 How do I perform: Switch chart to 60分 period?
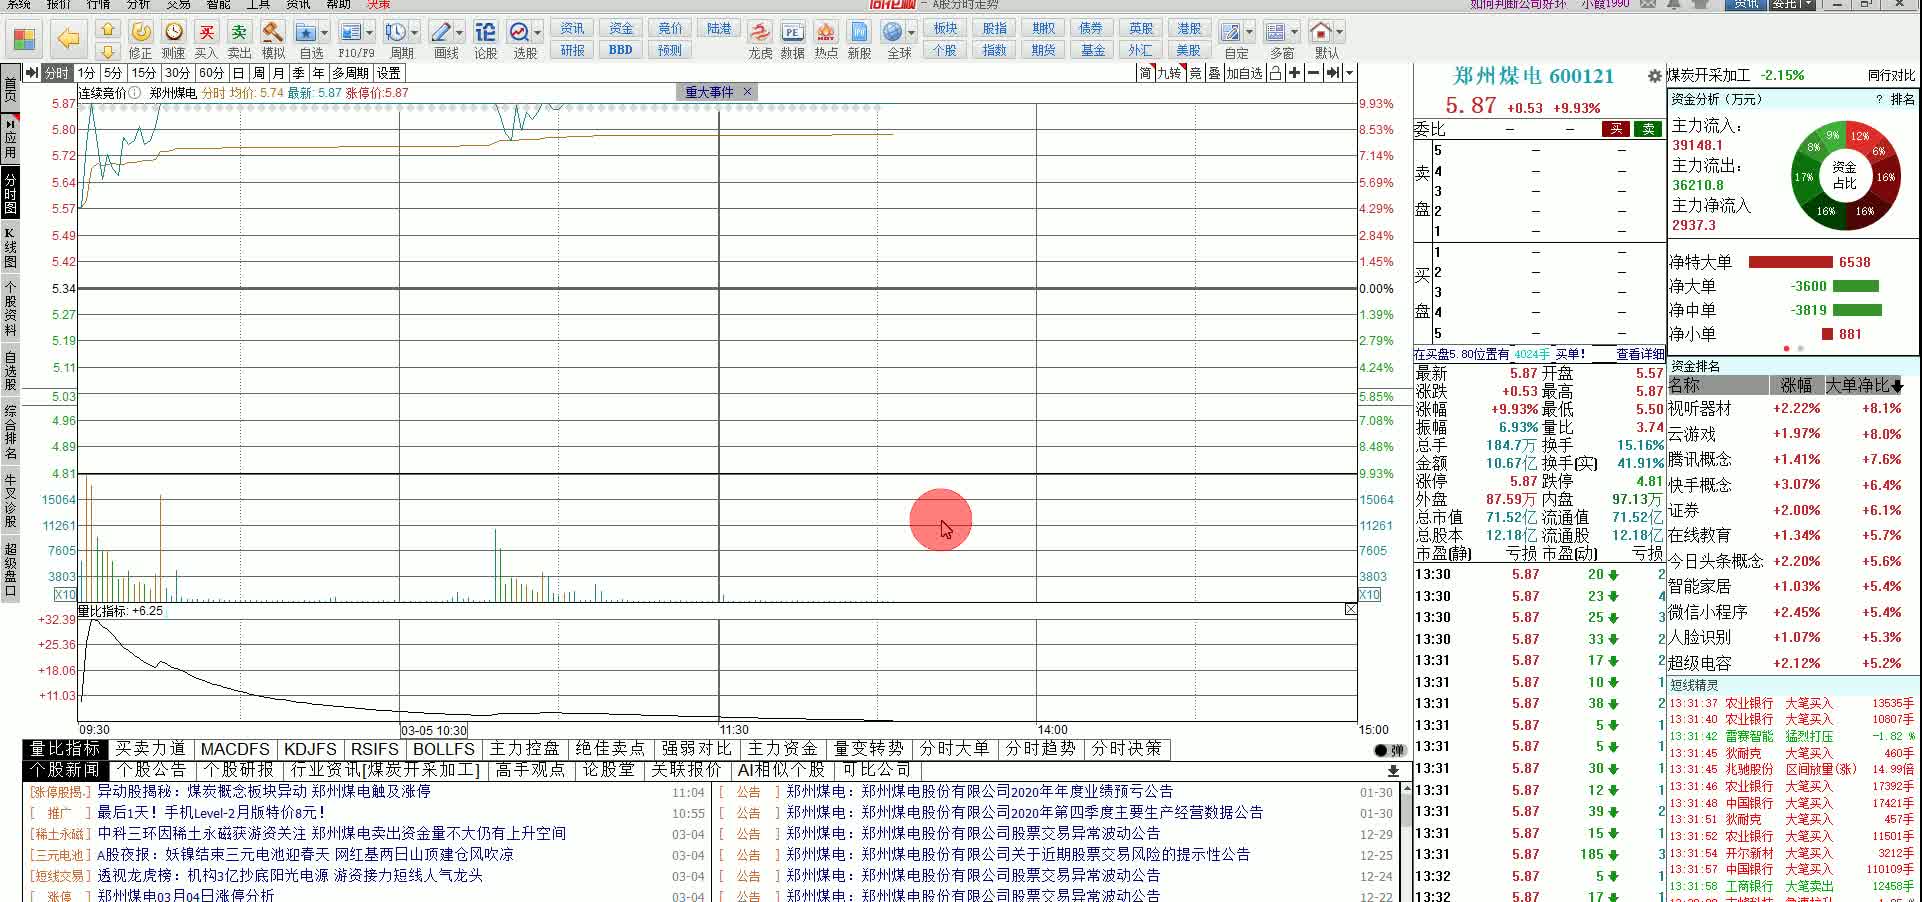[211, 73]
